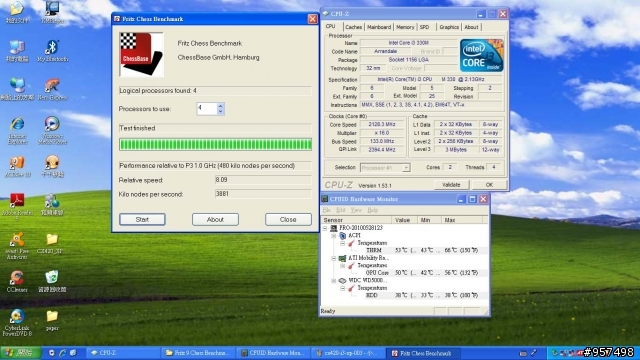The height and width of the screenshot is (360, 640).
Task: Click OK in the CPU-Z window
Action: click(489, 185)
